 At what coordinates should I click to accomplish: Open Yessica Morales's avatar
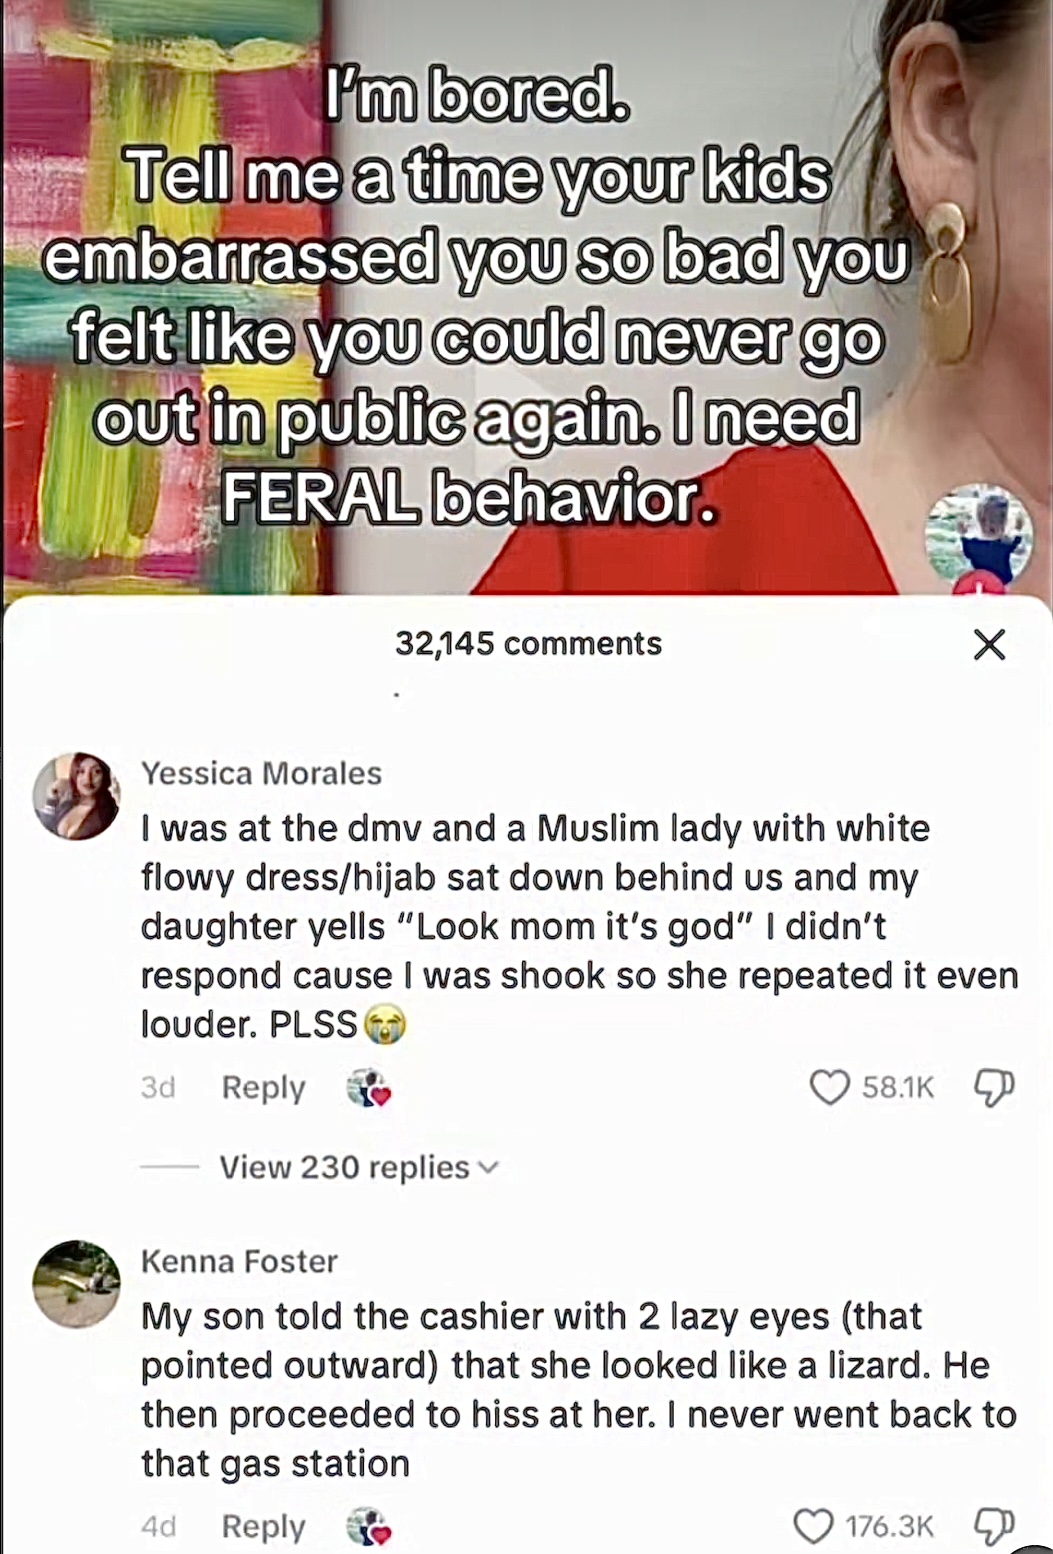(77, 796)
